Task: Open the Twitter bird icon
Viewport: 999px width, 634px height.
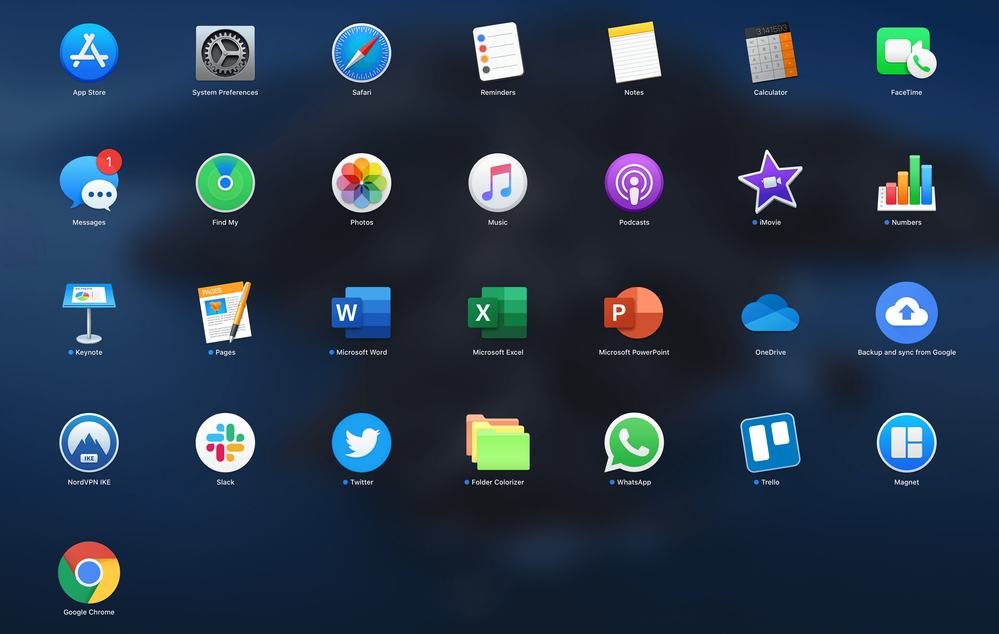Action: coord(361,443)
